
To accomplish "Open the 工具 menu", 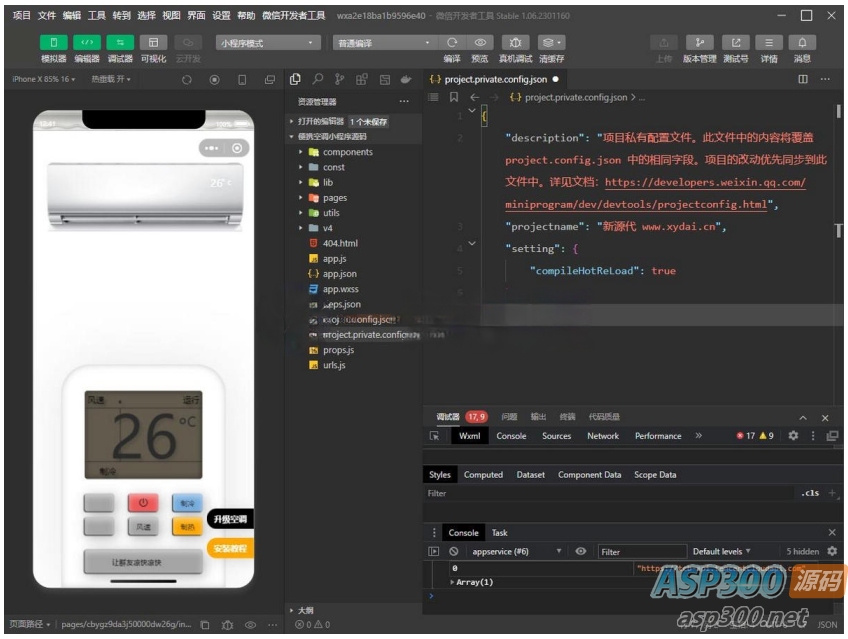I will [96, 16].
